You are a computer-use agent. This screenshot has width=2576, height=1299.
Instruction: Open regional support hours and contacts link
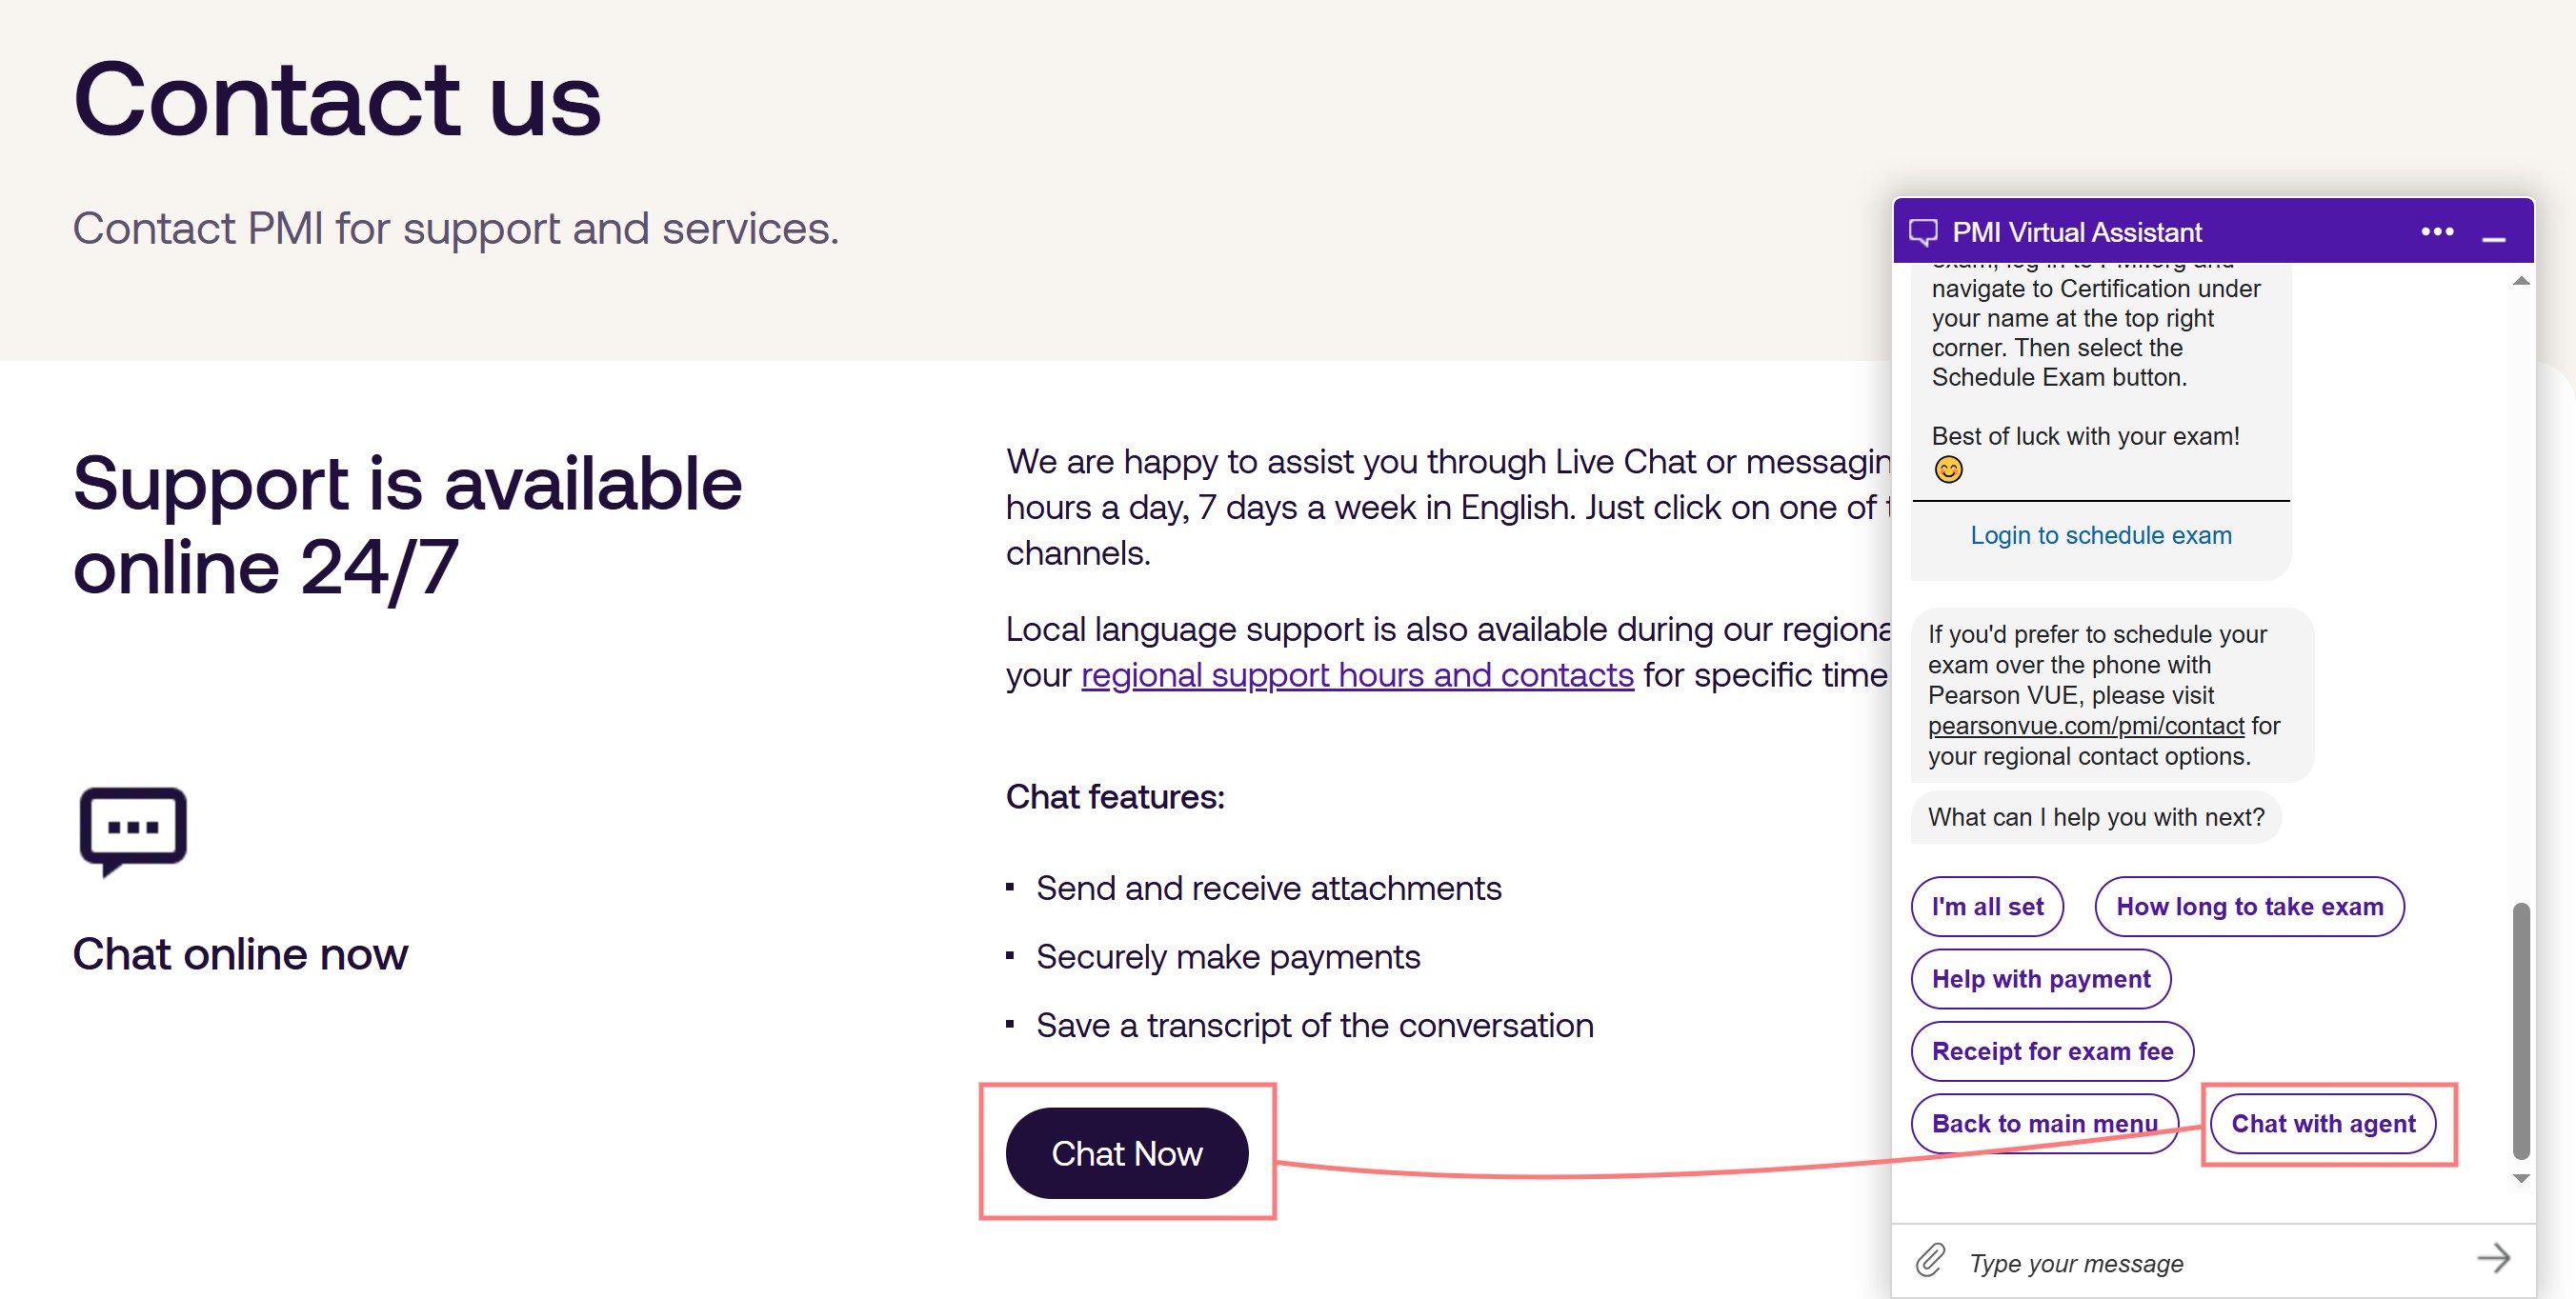point(1357,675)
